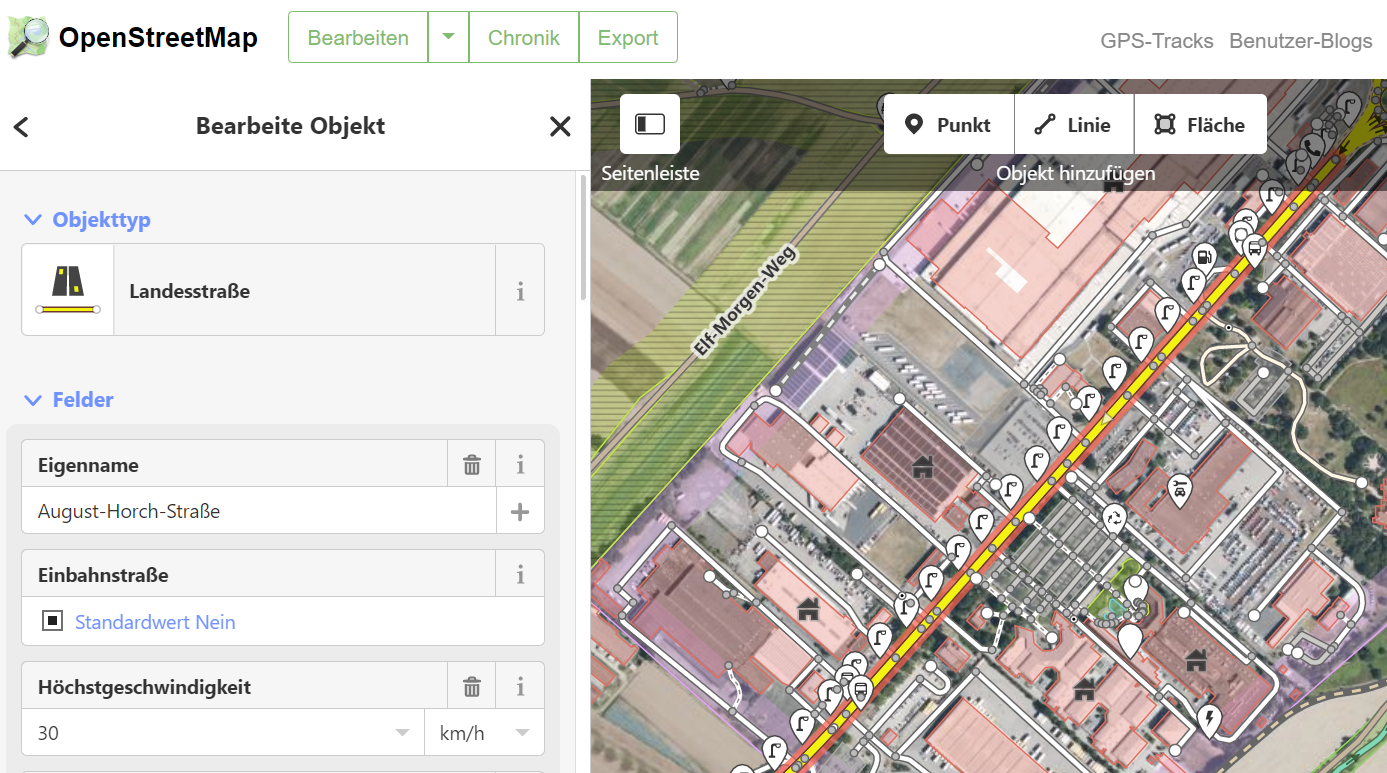Viewport: 1387px width, 773px height.
Task: Click the Landesstraße preset button label
Action: click(x=305, y=291)
